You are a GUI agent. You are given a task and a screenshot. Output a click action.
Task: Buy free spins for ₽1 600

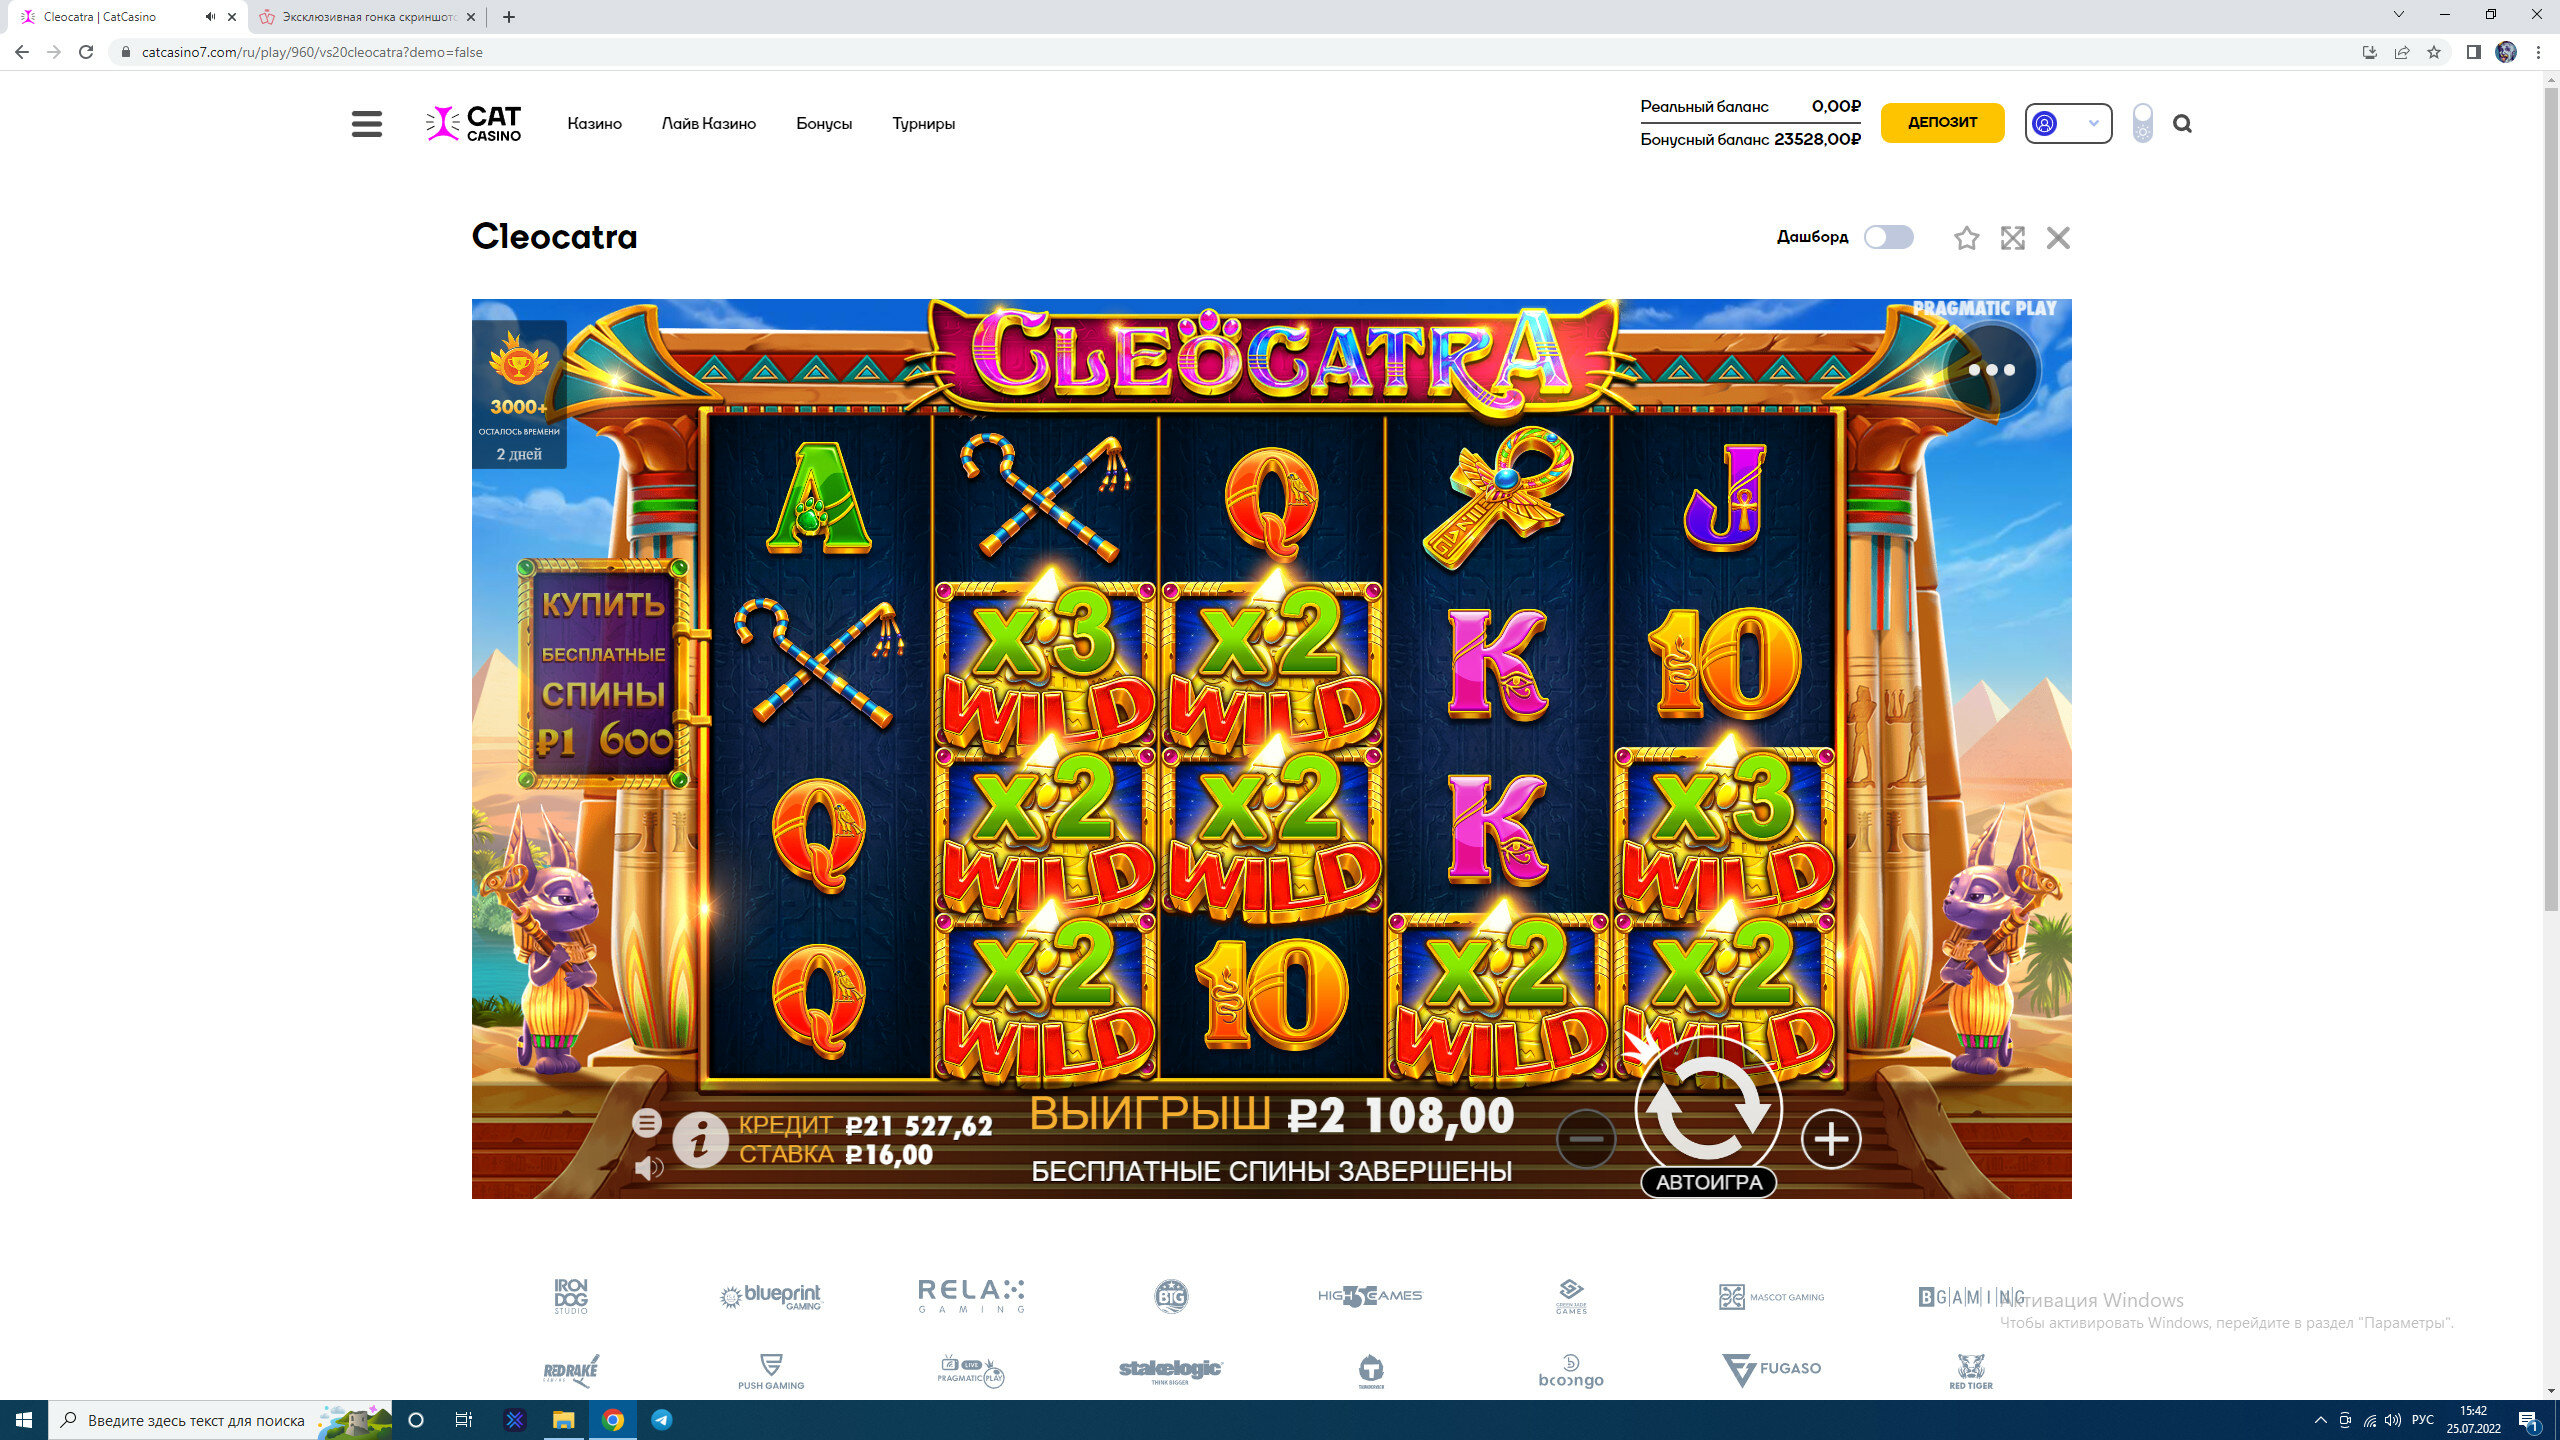tap(603, 674)
